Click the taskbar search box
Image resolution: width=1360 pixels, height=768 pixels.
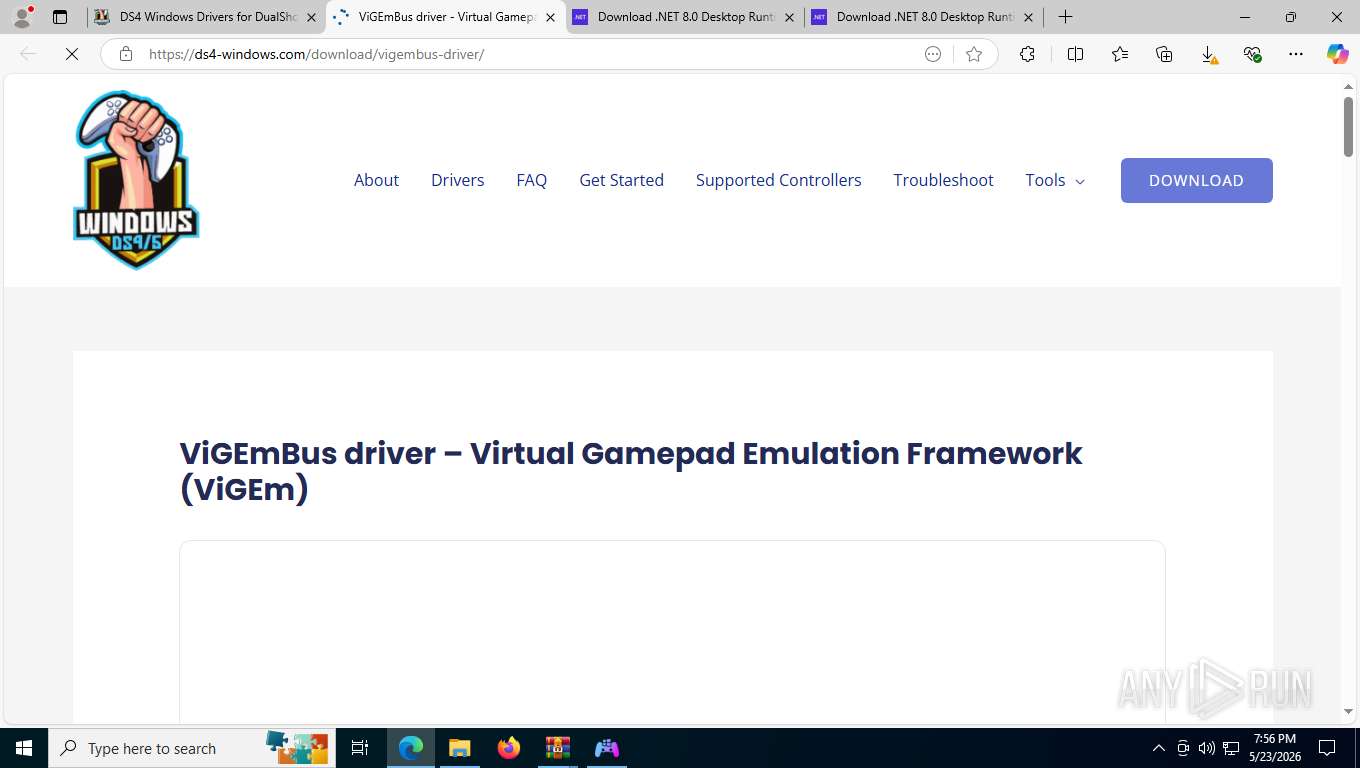point(193,748)
